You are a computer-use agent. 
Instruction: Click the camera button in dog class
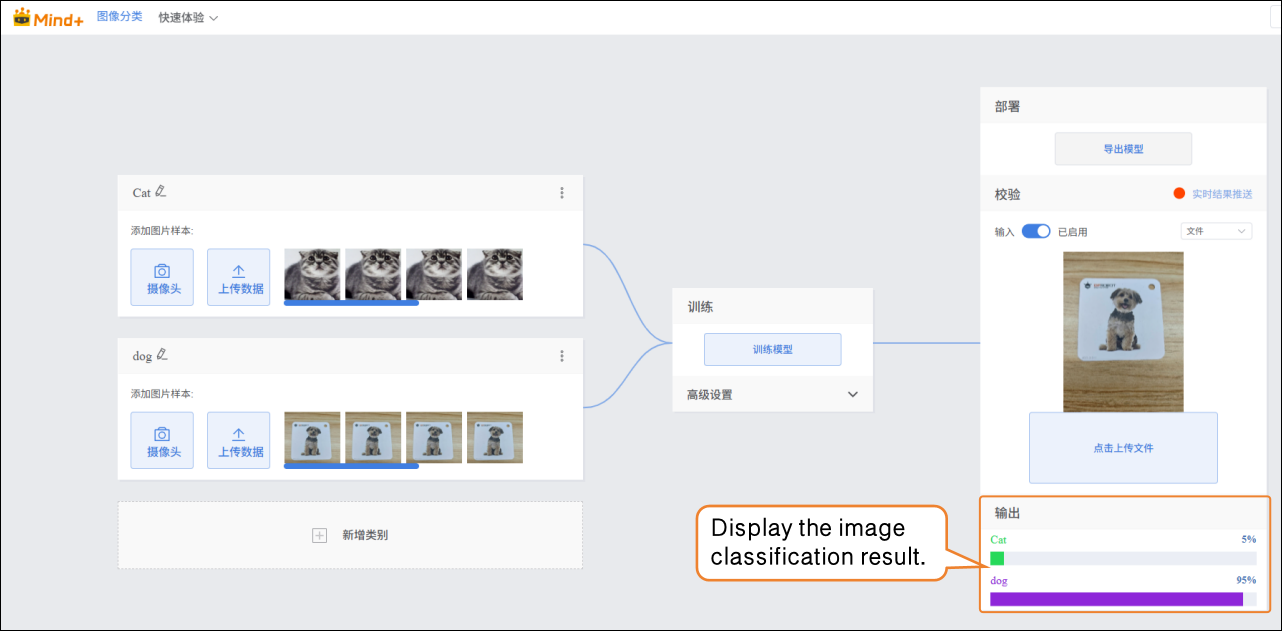[162, 441]
